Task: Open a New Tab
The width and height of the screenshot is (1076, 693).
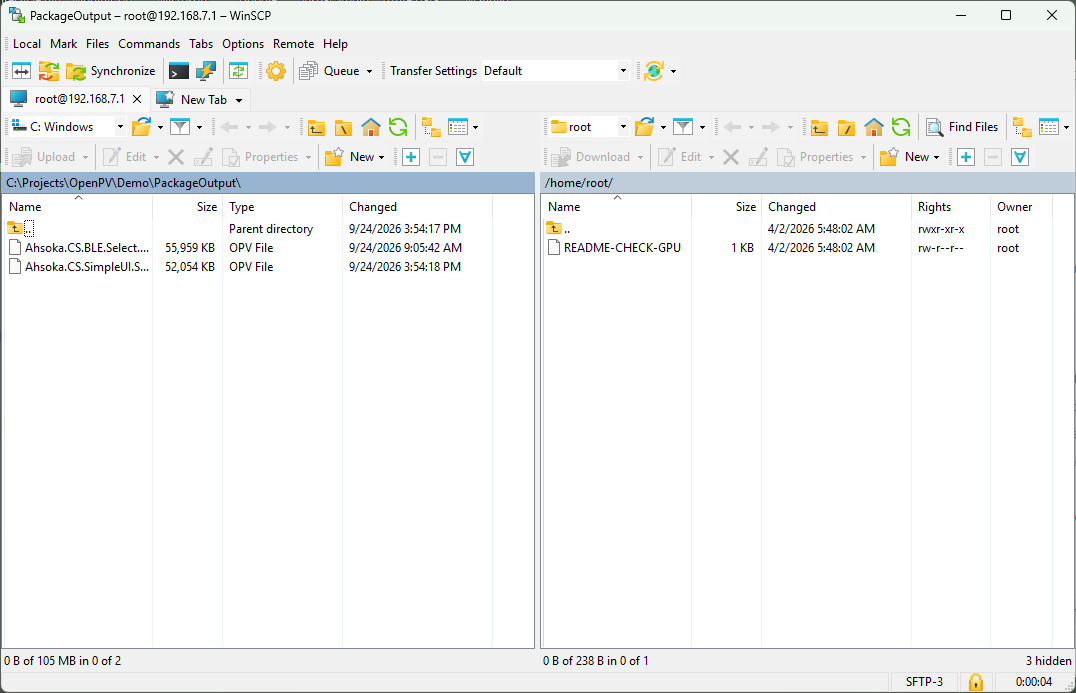Action: coord(193,99)
